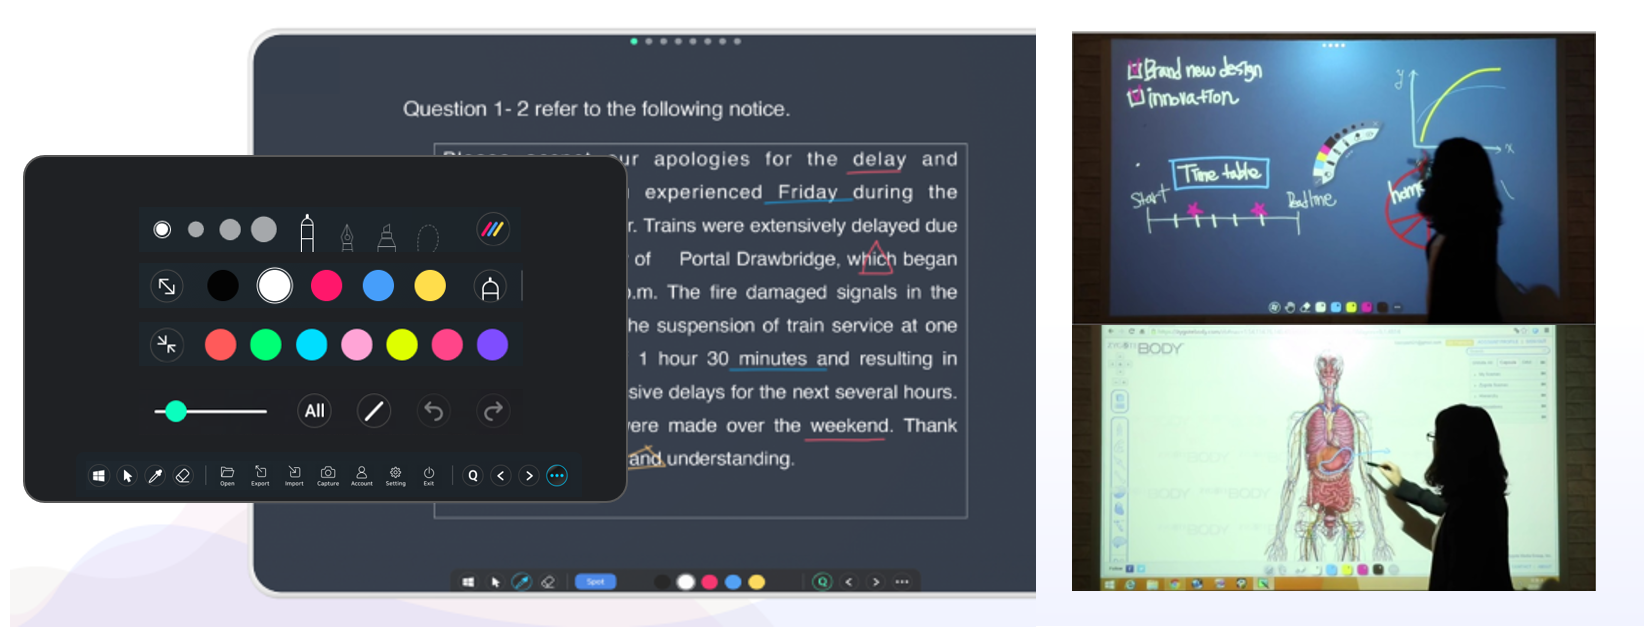This screenshot has height=627, width=1644.
Task: Open the multicolor stripes palette icon
Action: tap(492, 229)
